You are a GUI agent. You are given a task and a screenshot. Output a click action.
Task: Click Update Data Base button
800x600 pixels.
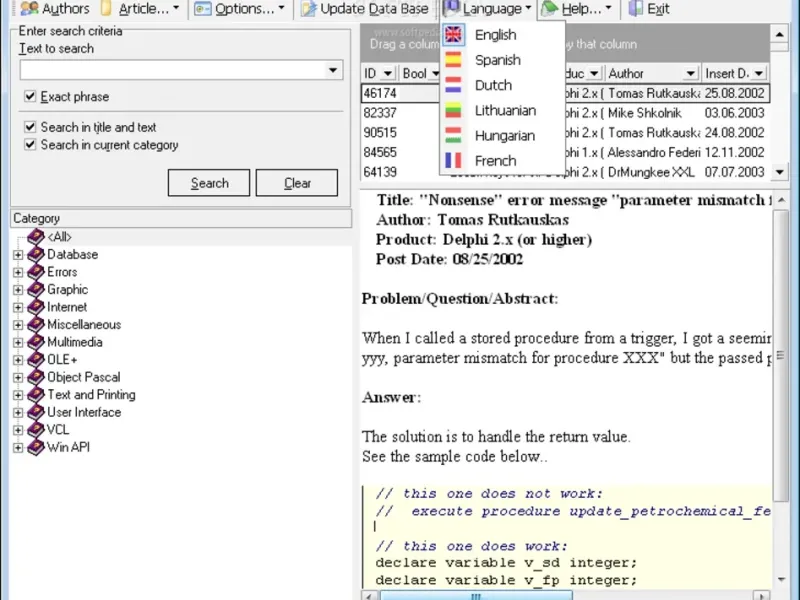[x=364, y=8]
